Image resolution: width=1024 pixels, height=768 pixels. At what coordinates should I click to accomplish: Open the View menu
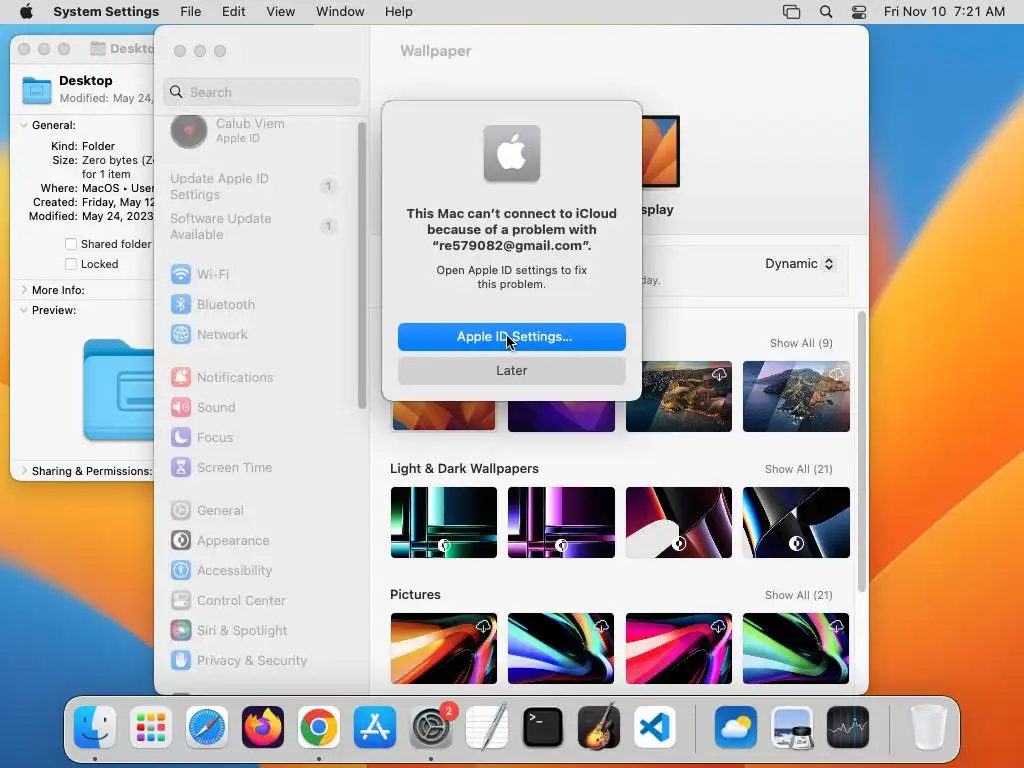[281, 12]
